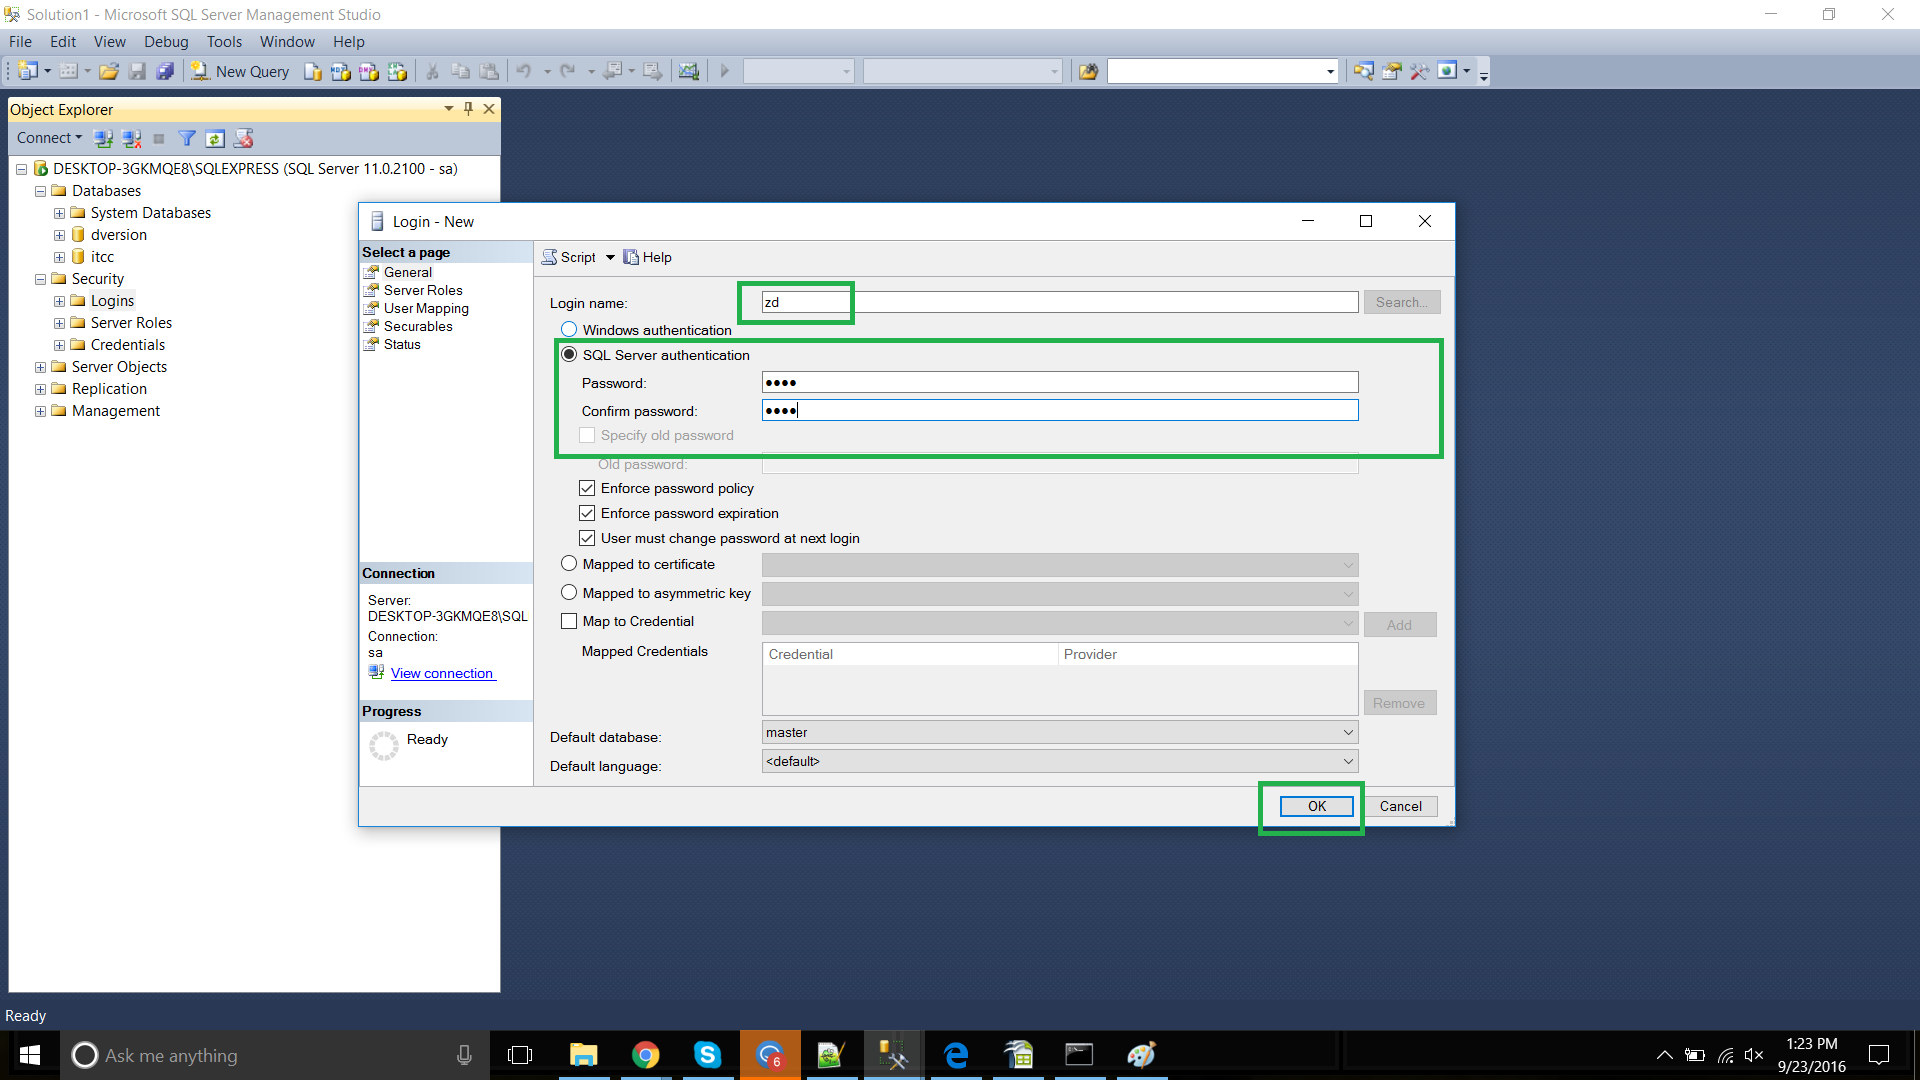
Task: Click the OK button
Action: click(1316, 806)
